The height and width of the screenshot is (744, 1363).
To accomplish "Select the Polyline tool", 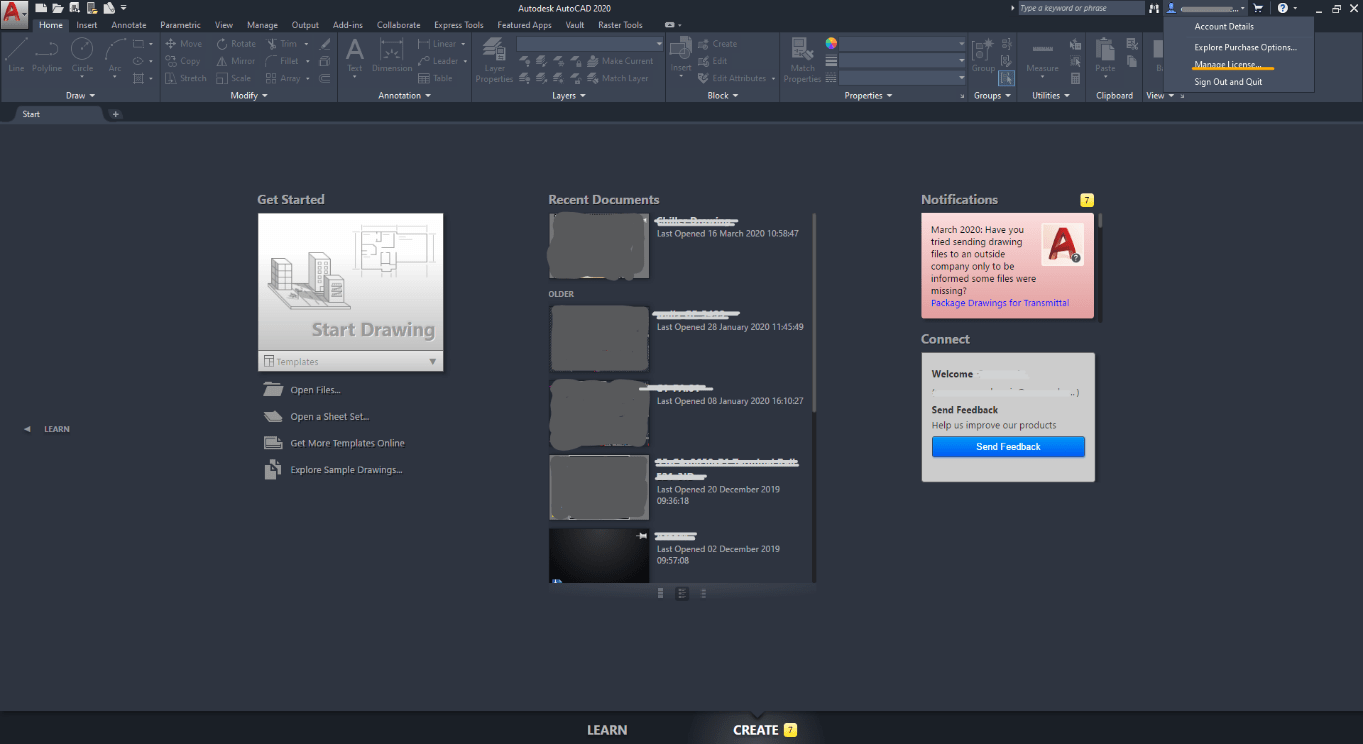I will (x=47, y=55).
